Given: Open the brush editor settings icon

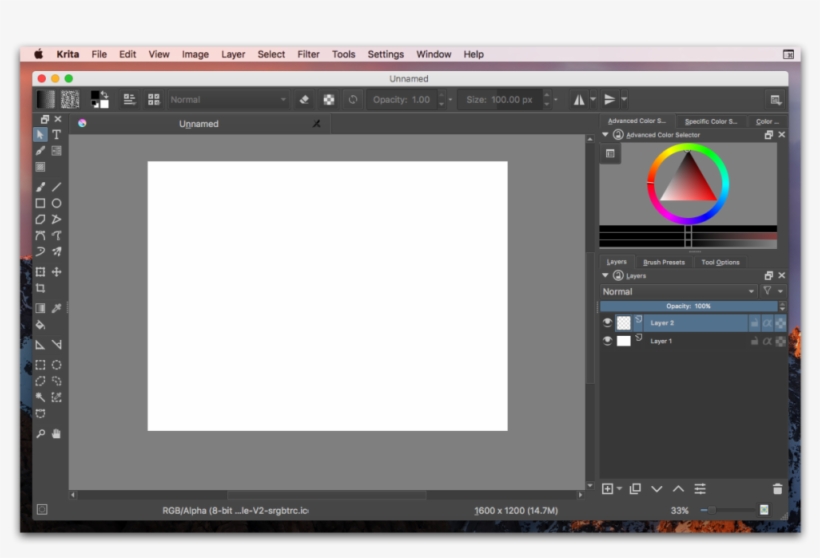Looking at the screenshot, I should coord(129,99).
